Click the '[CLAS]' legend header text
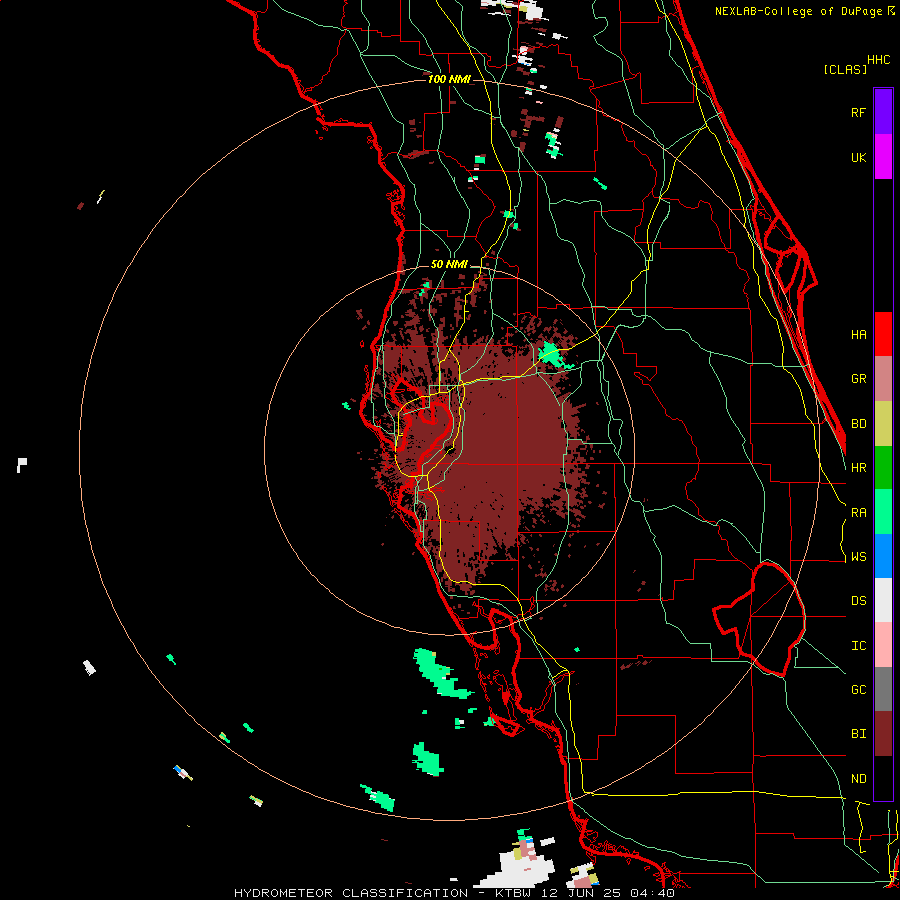This screenshot has height=900, width=900. tap(845, 69)
